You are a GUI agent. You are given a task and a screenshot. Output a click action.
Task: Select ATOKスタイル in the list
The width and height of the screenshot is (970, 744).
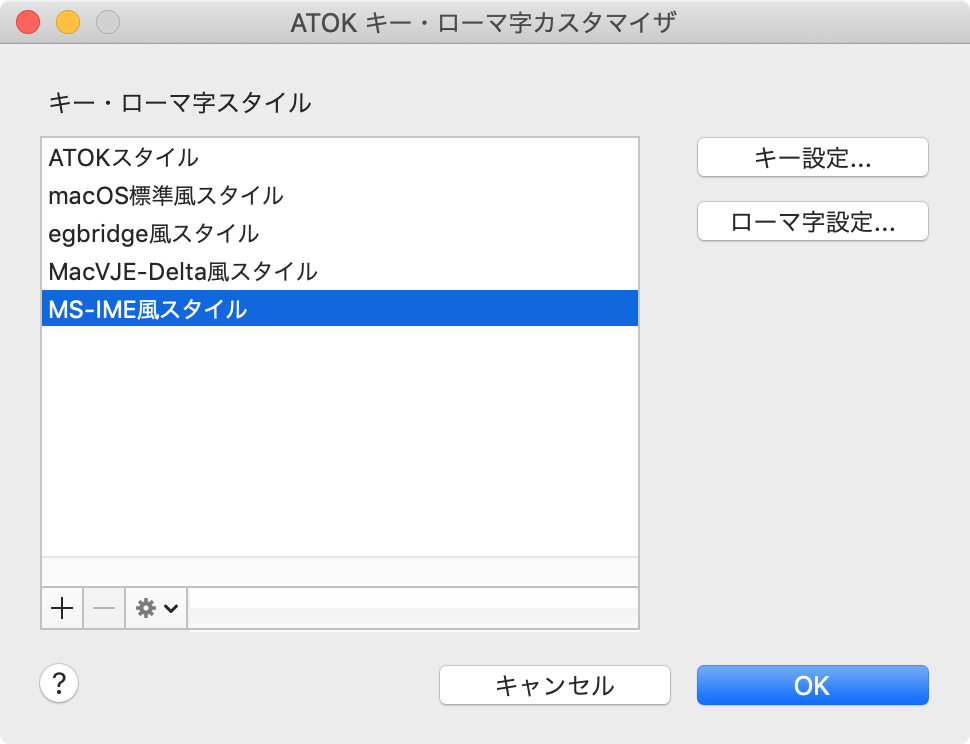pyautogui.click(x=340, y=157)
